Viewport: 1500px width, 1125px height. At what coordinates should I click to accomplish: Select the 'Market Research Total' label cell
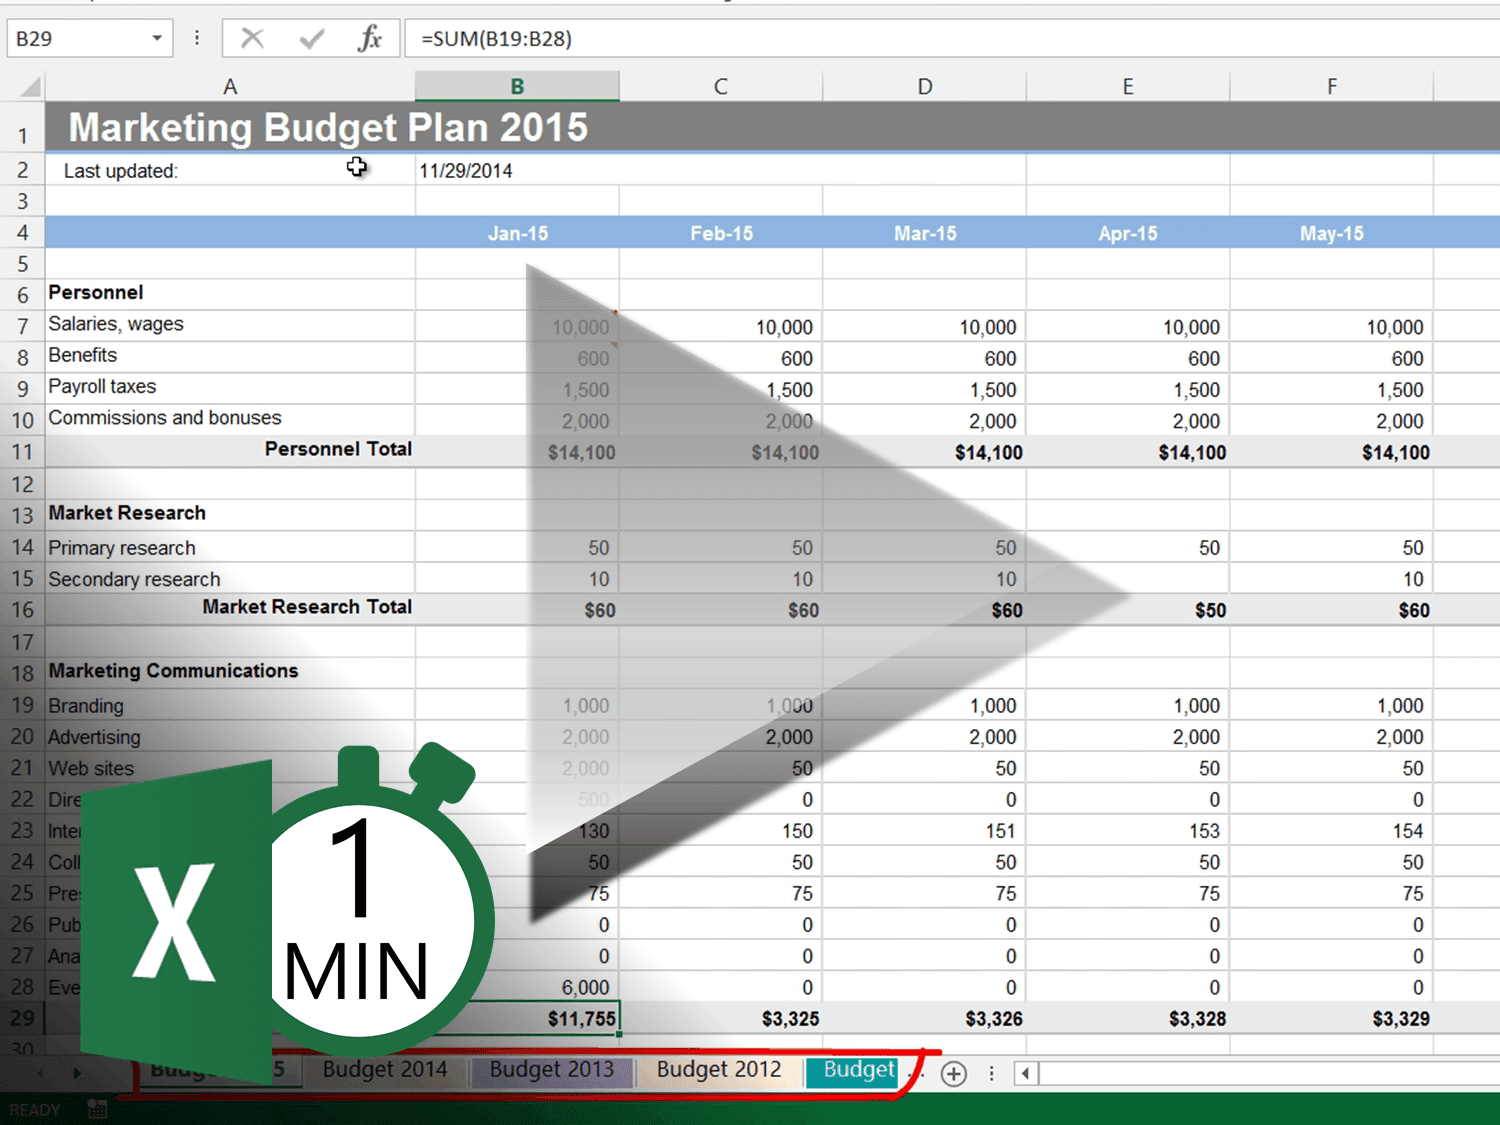[230, 608]
